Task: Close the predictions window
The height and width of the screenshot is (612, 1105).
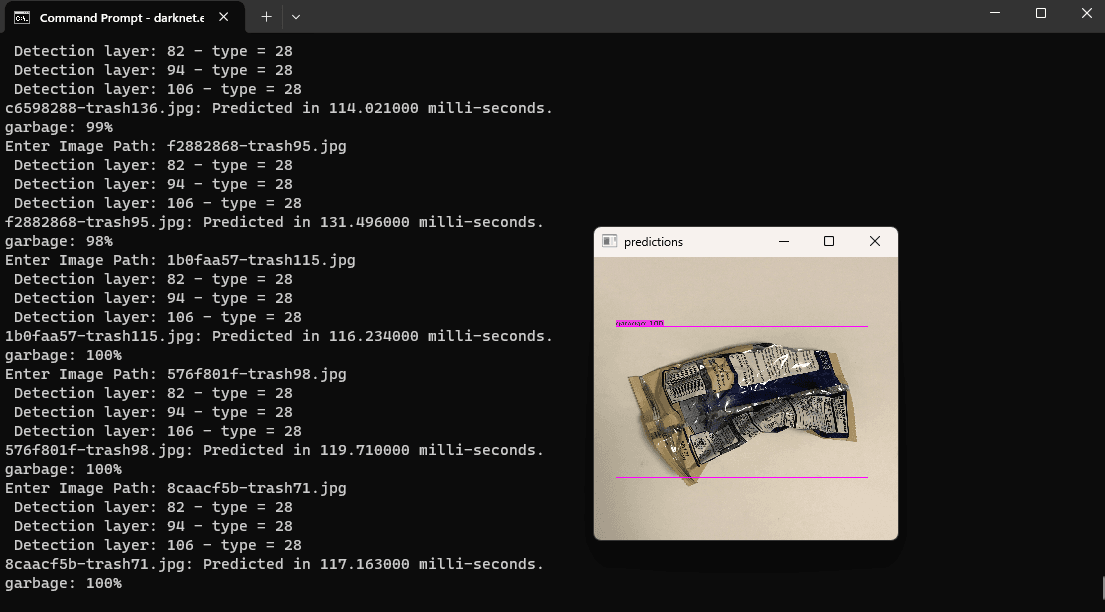Action: click(875, 241)
